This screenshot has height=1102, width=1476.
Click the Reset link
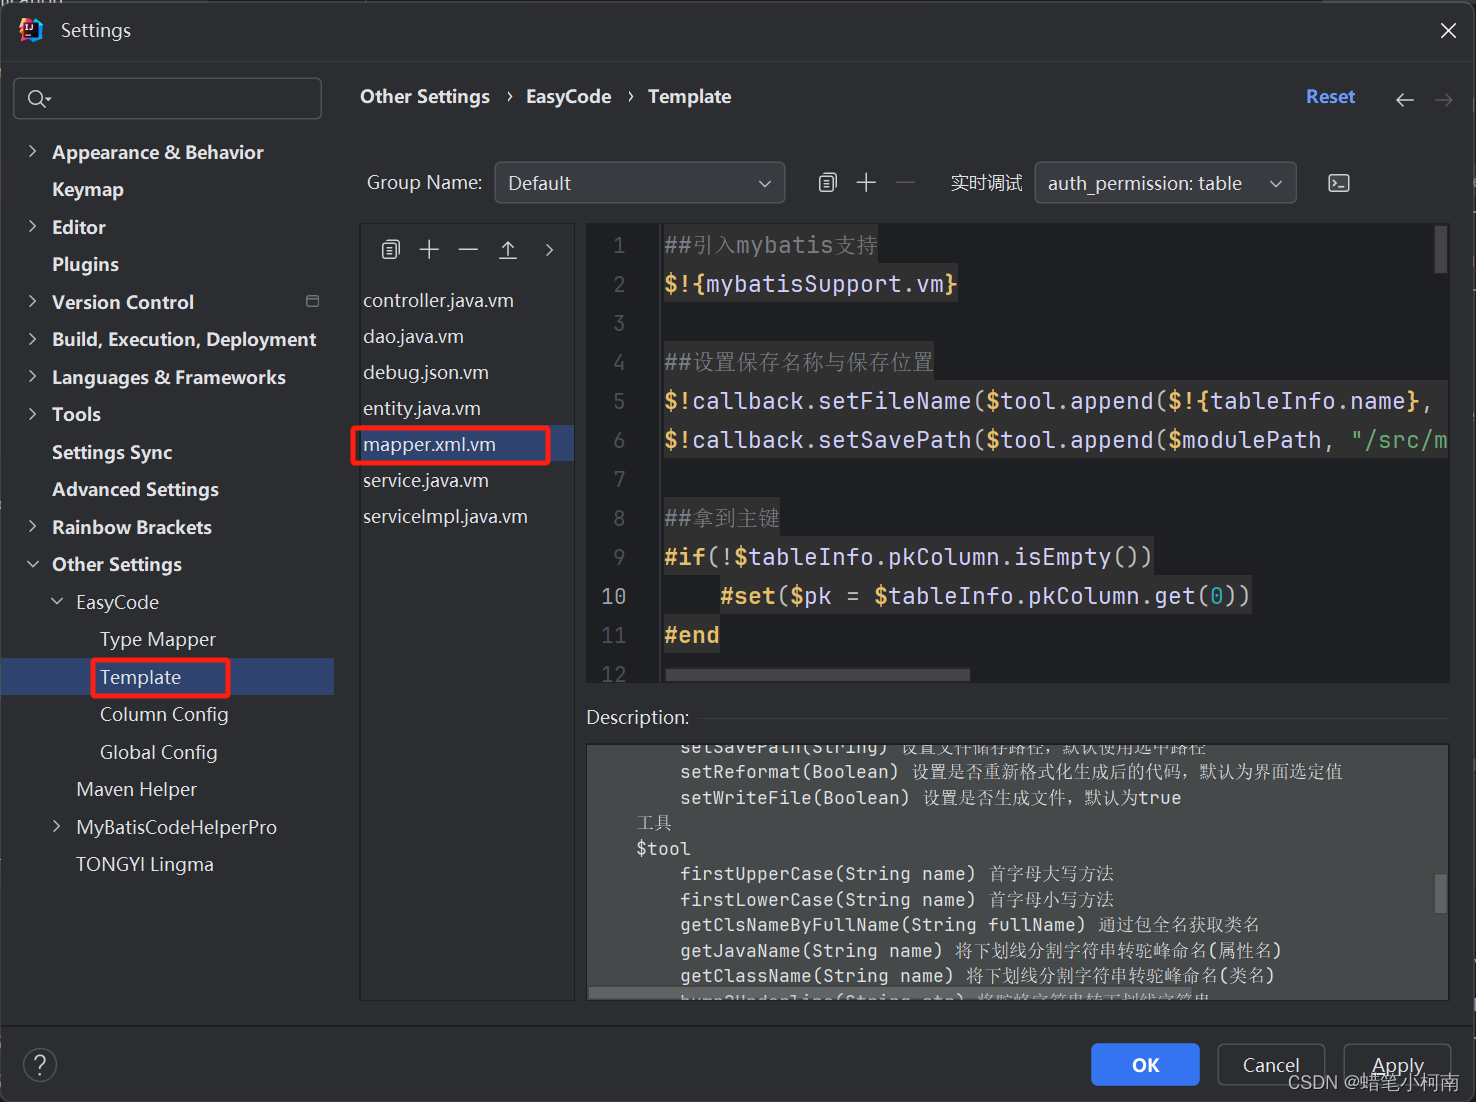tap(1330, 96)
